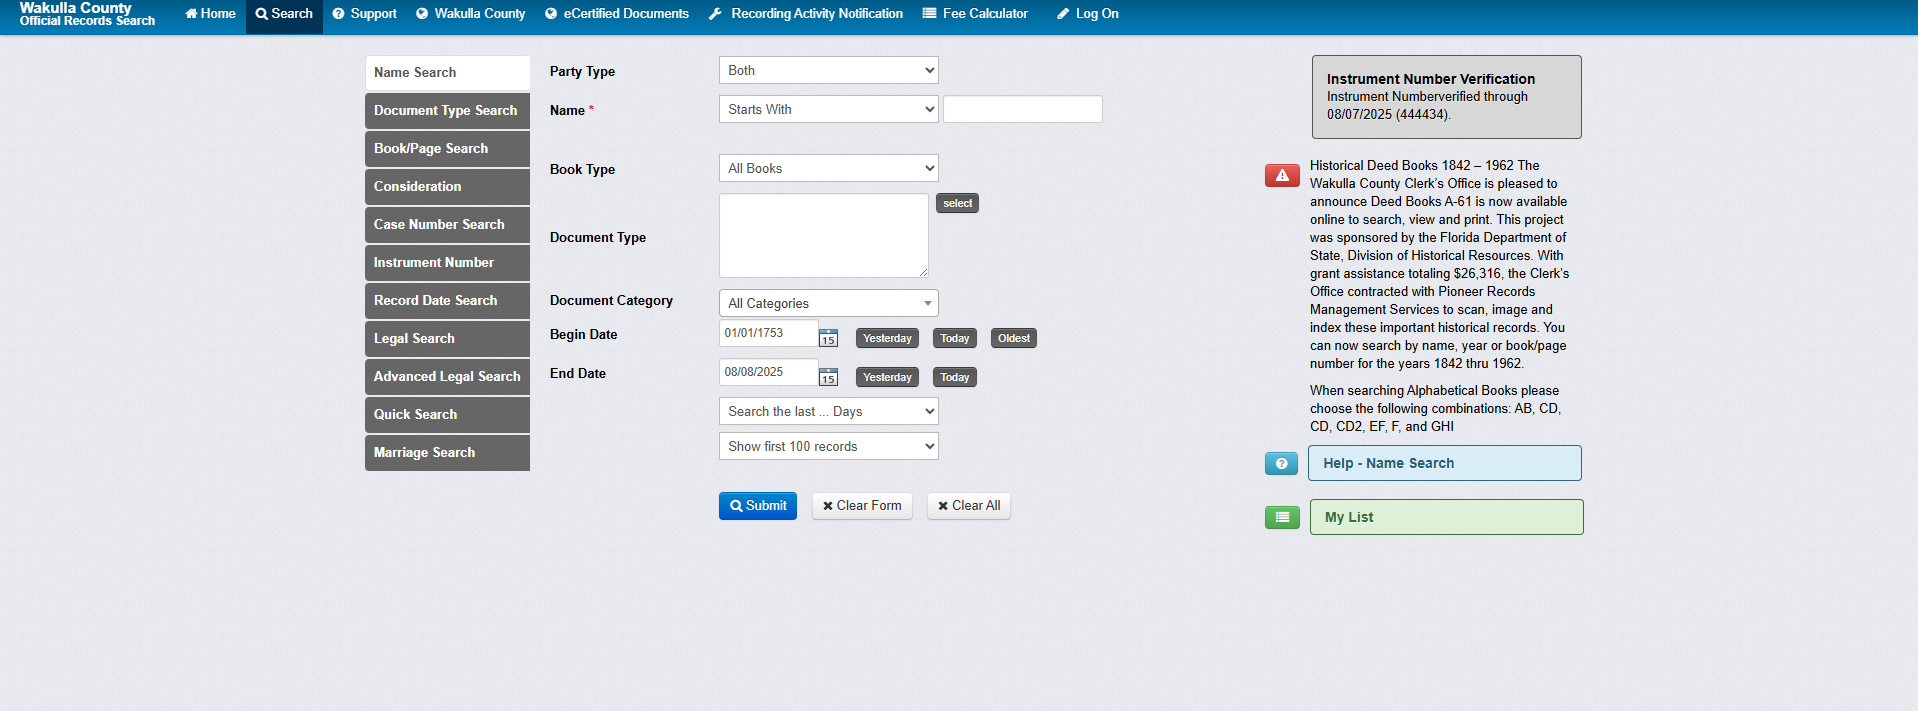Expand the Show first 100 records dropdown
This screenshot has width=1918, height=711.
[x=828, y=446]
